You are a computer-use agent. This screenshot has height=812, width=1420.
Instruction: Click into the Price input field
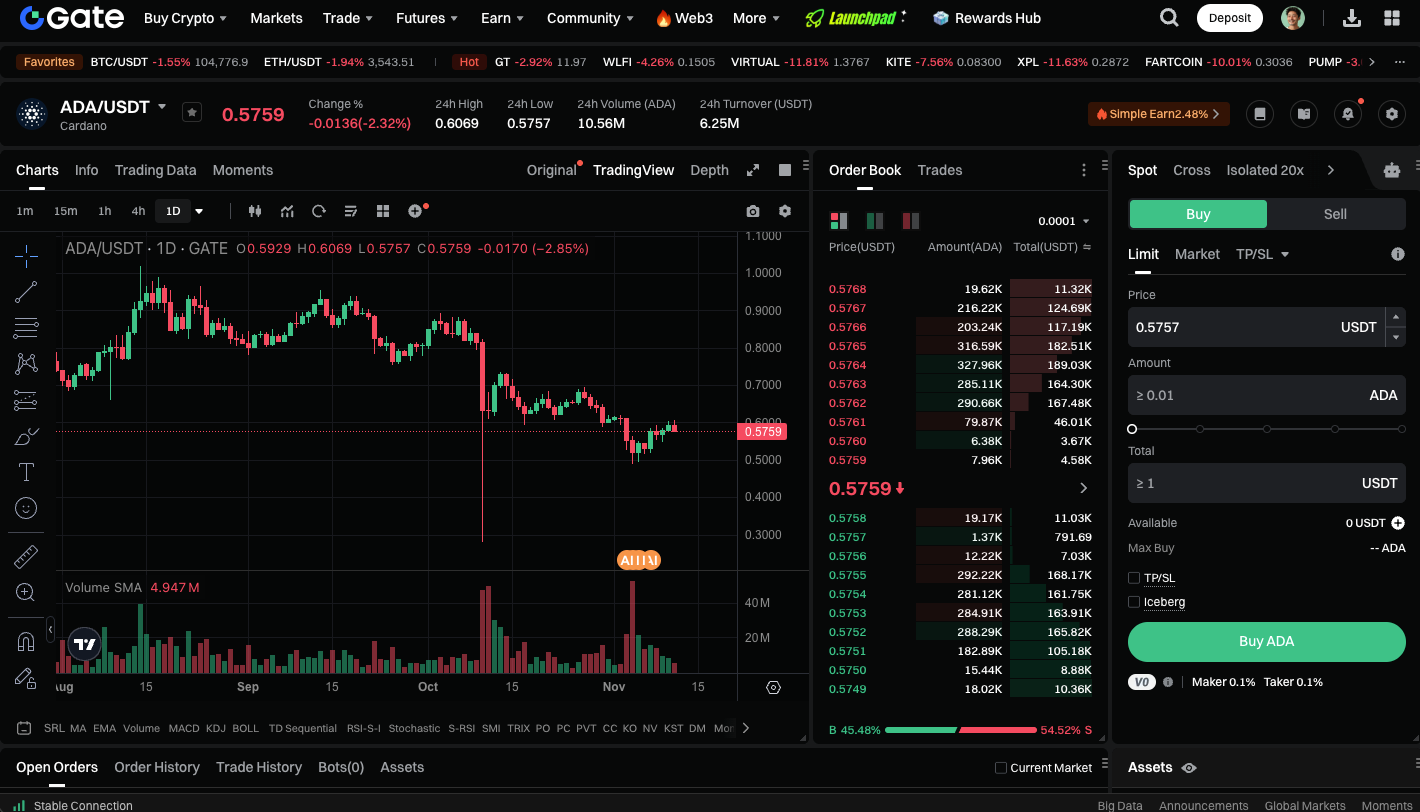[1254, 327]
